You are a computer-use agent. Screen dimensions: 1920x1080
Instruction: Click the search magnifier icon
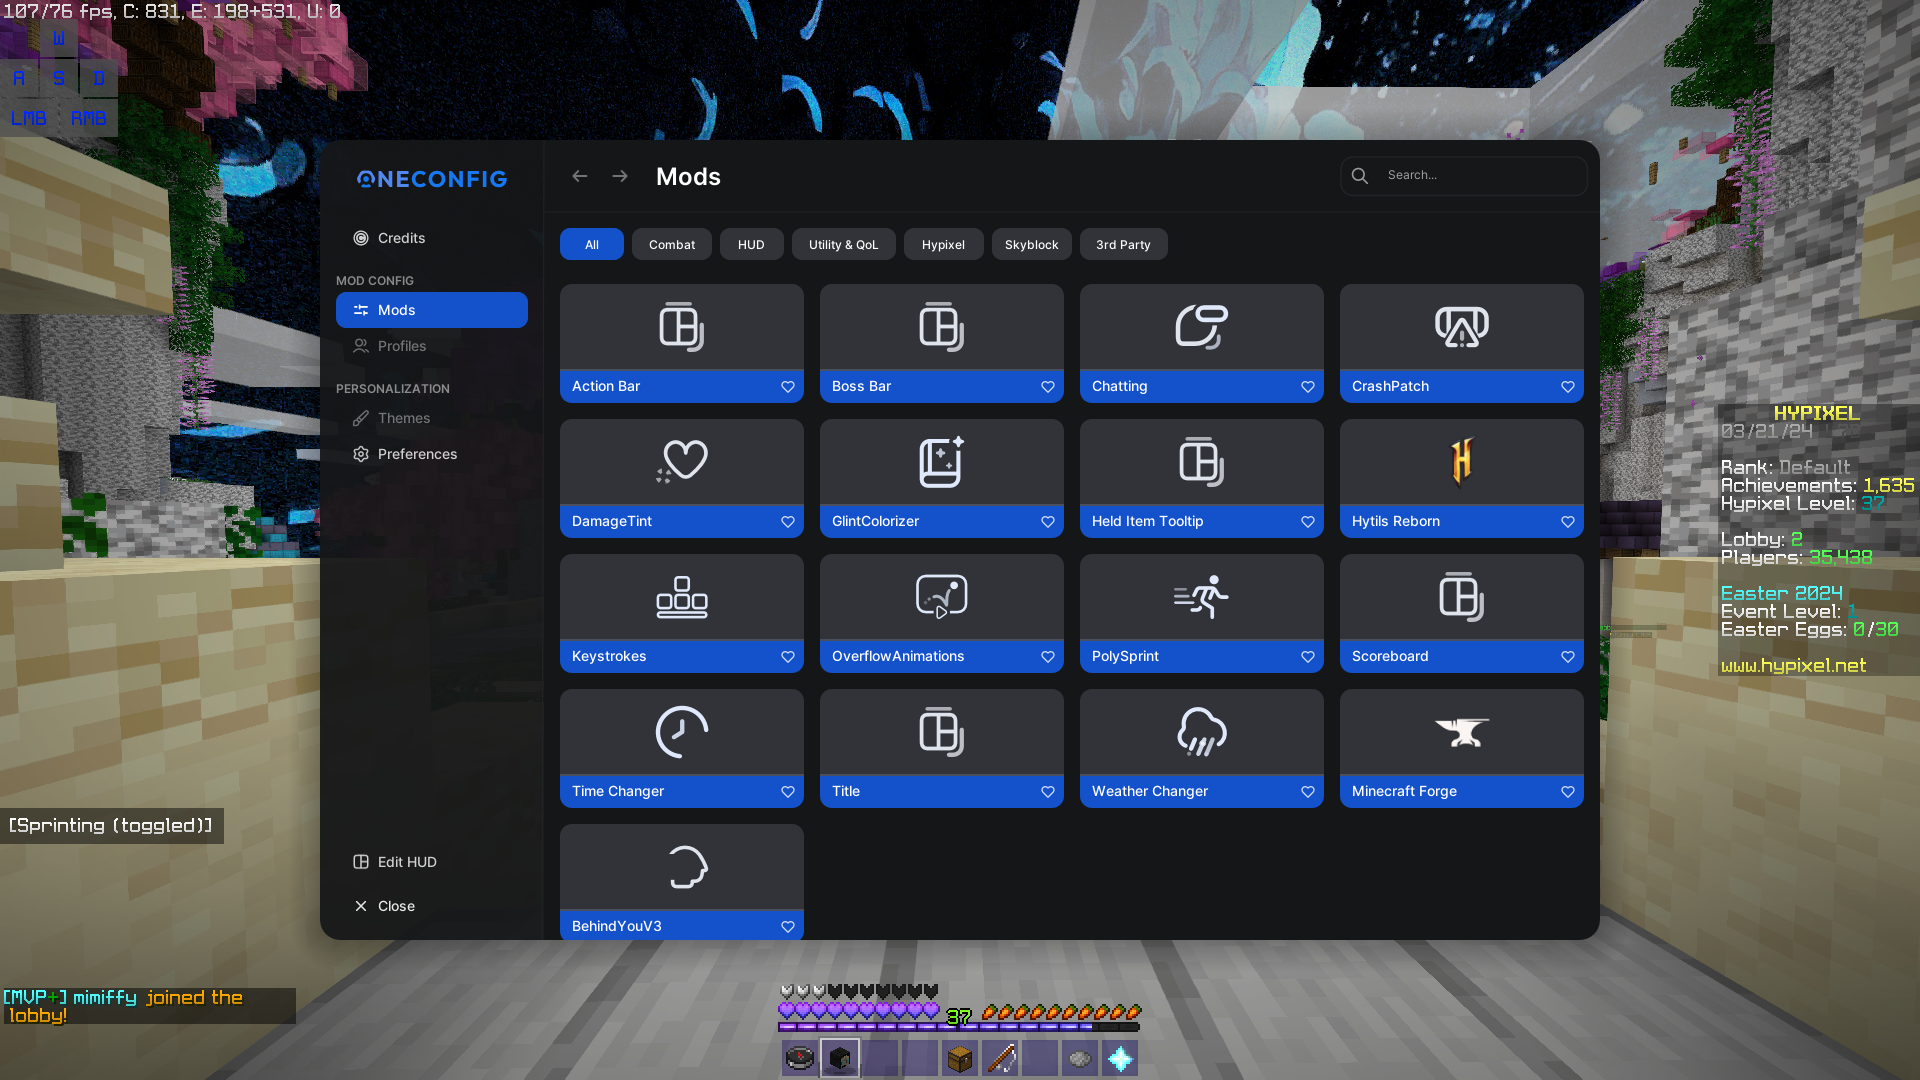[x=1360, y=176]
